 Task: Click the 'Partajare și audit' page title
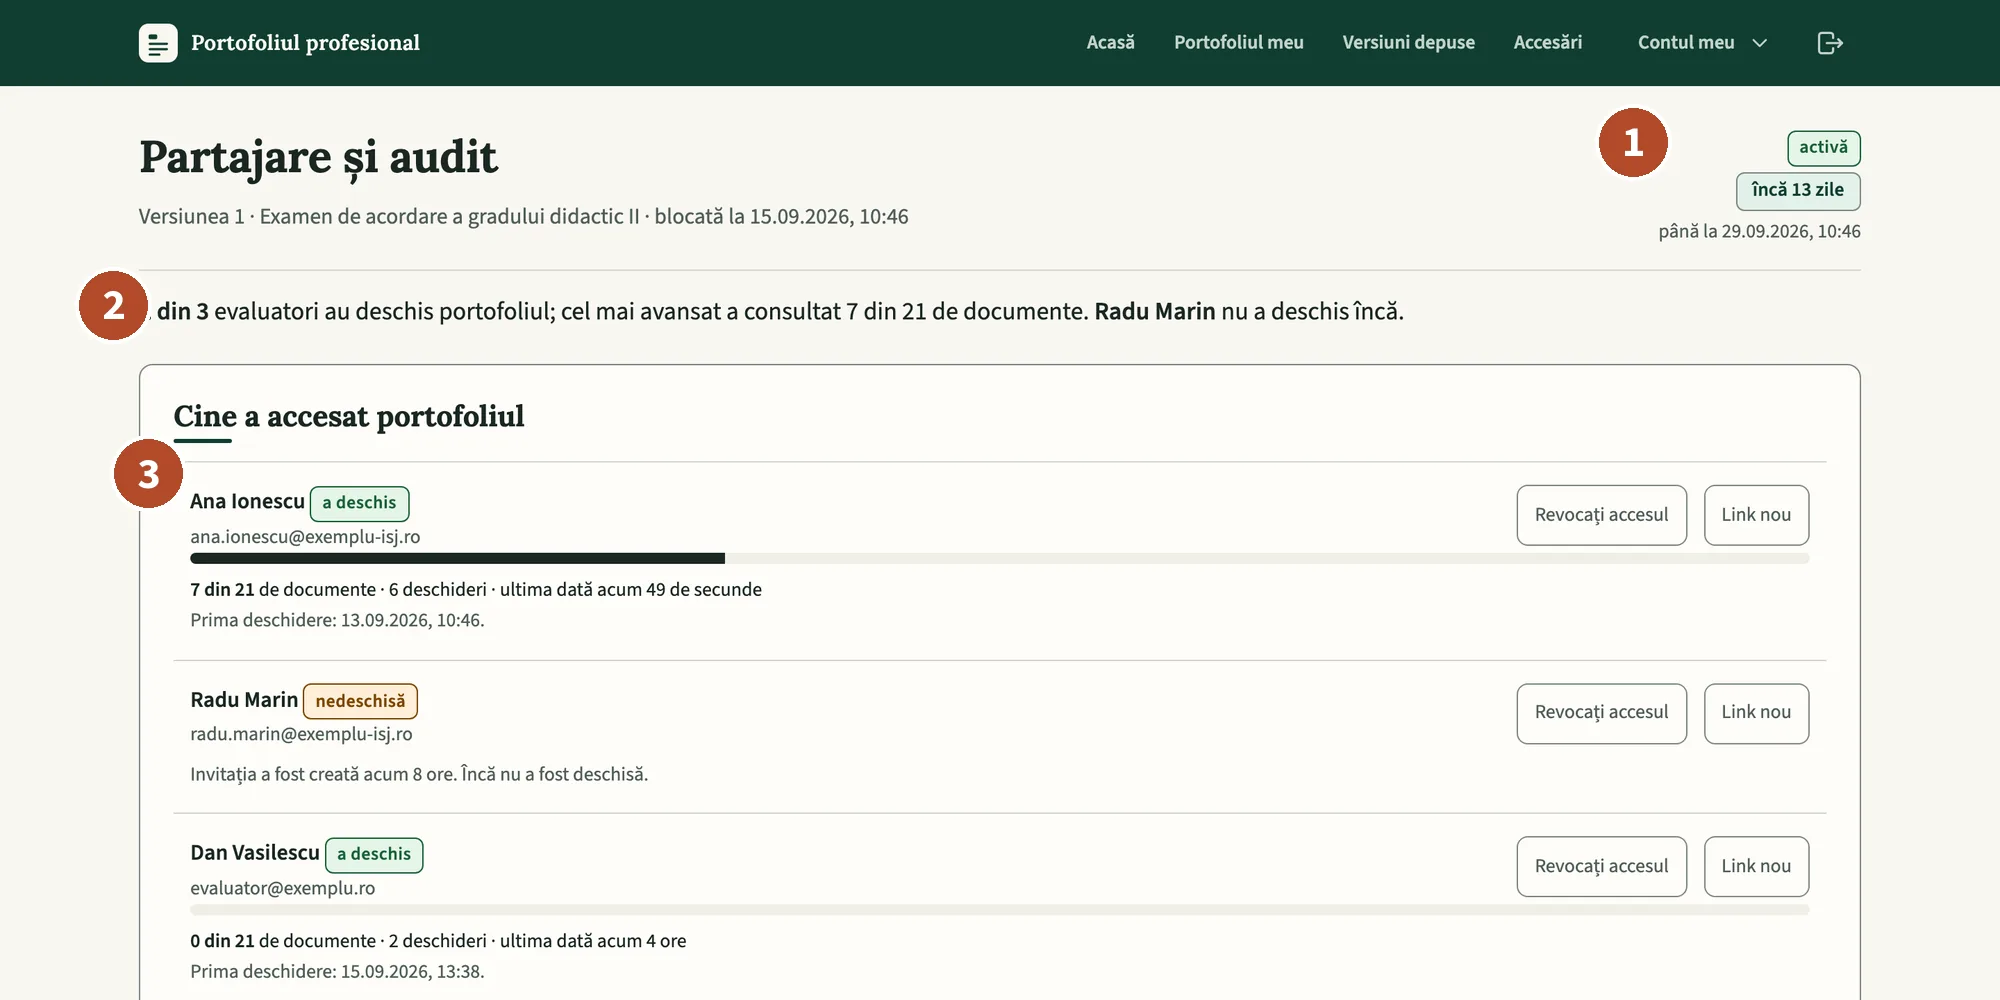tap(318, 158)
